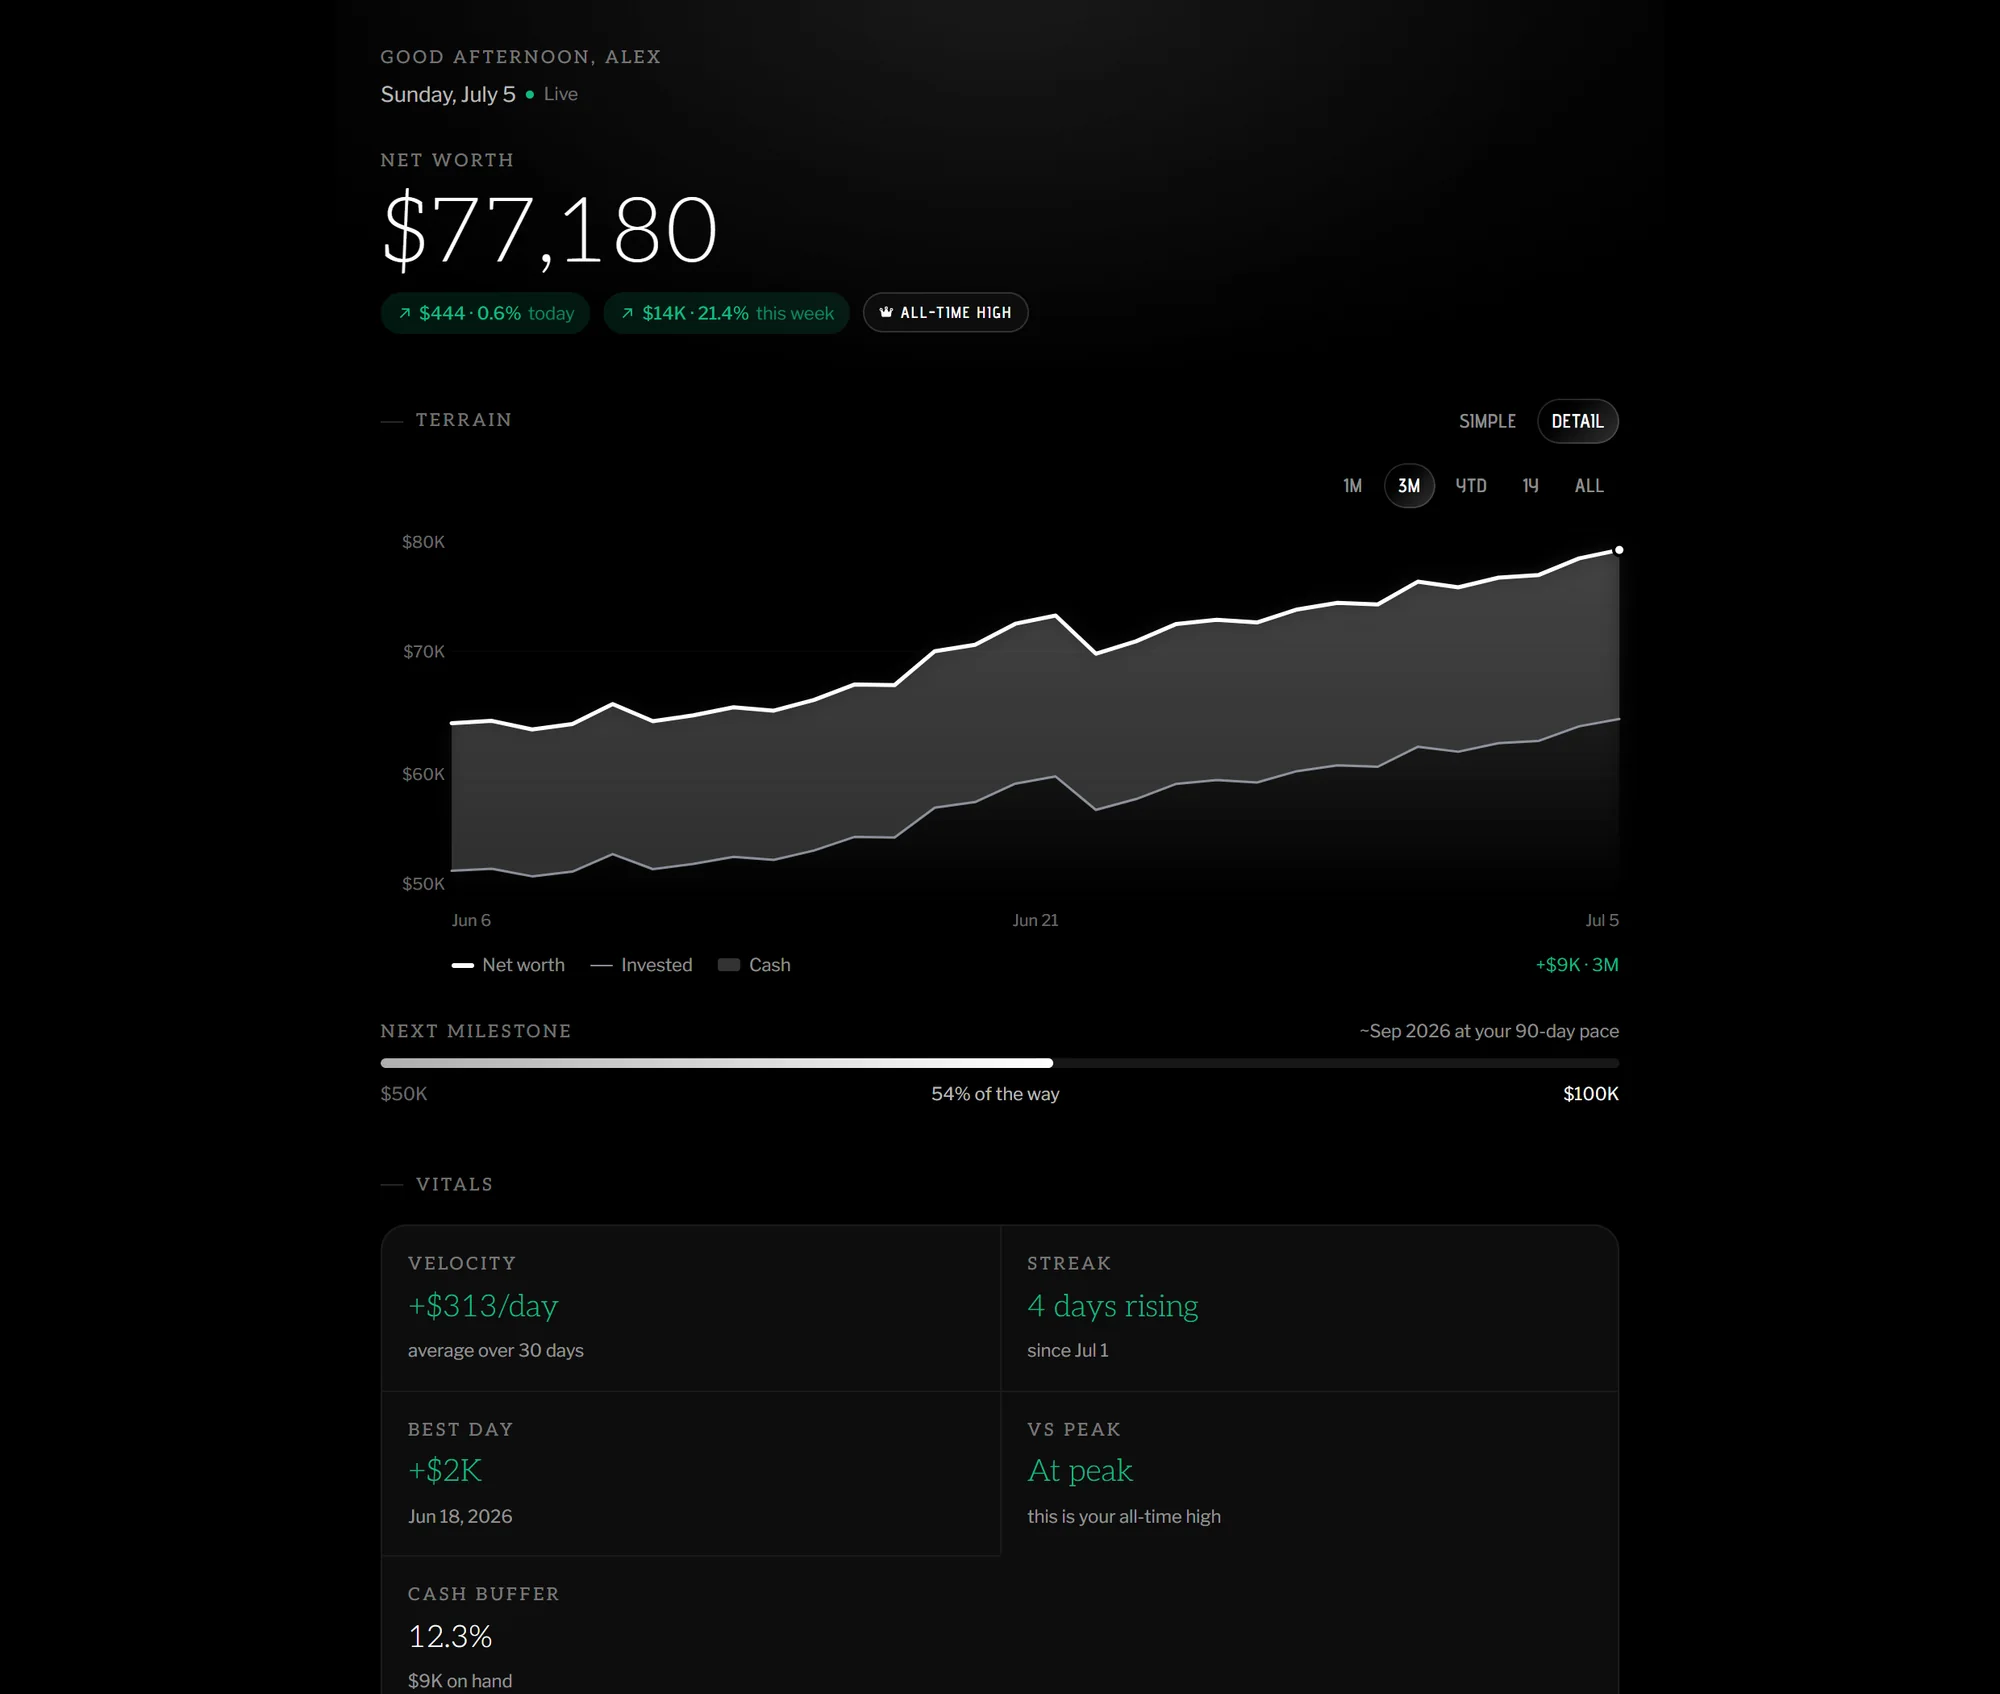This screenshot has height=1694, width=2000.
Task: Click the Net worth legend line marker
Action: (462, 965)
